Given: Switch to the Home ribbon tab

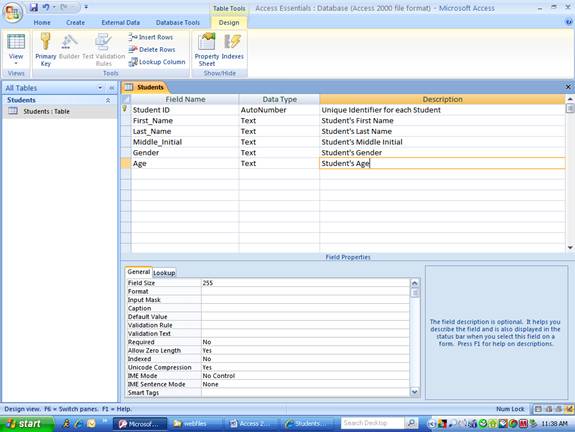Looking at the screenshot, I should pos(42,23).
